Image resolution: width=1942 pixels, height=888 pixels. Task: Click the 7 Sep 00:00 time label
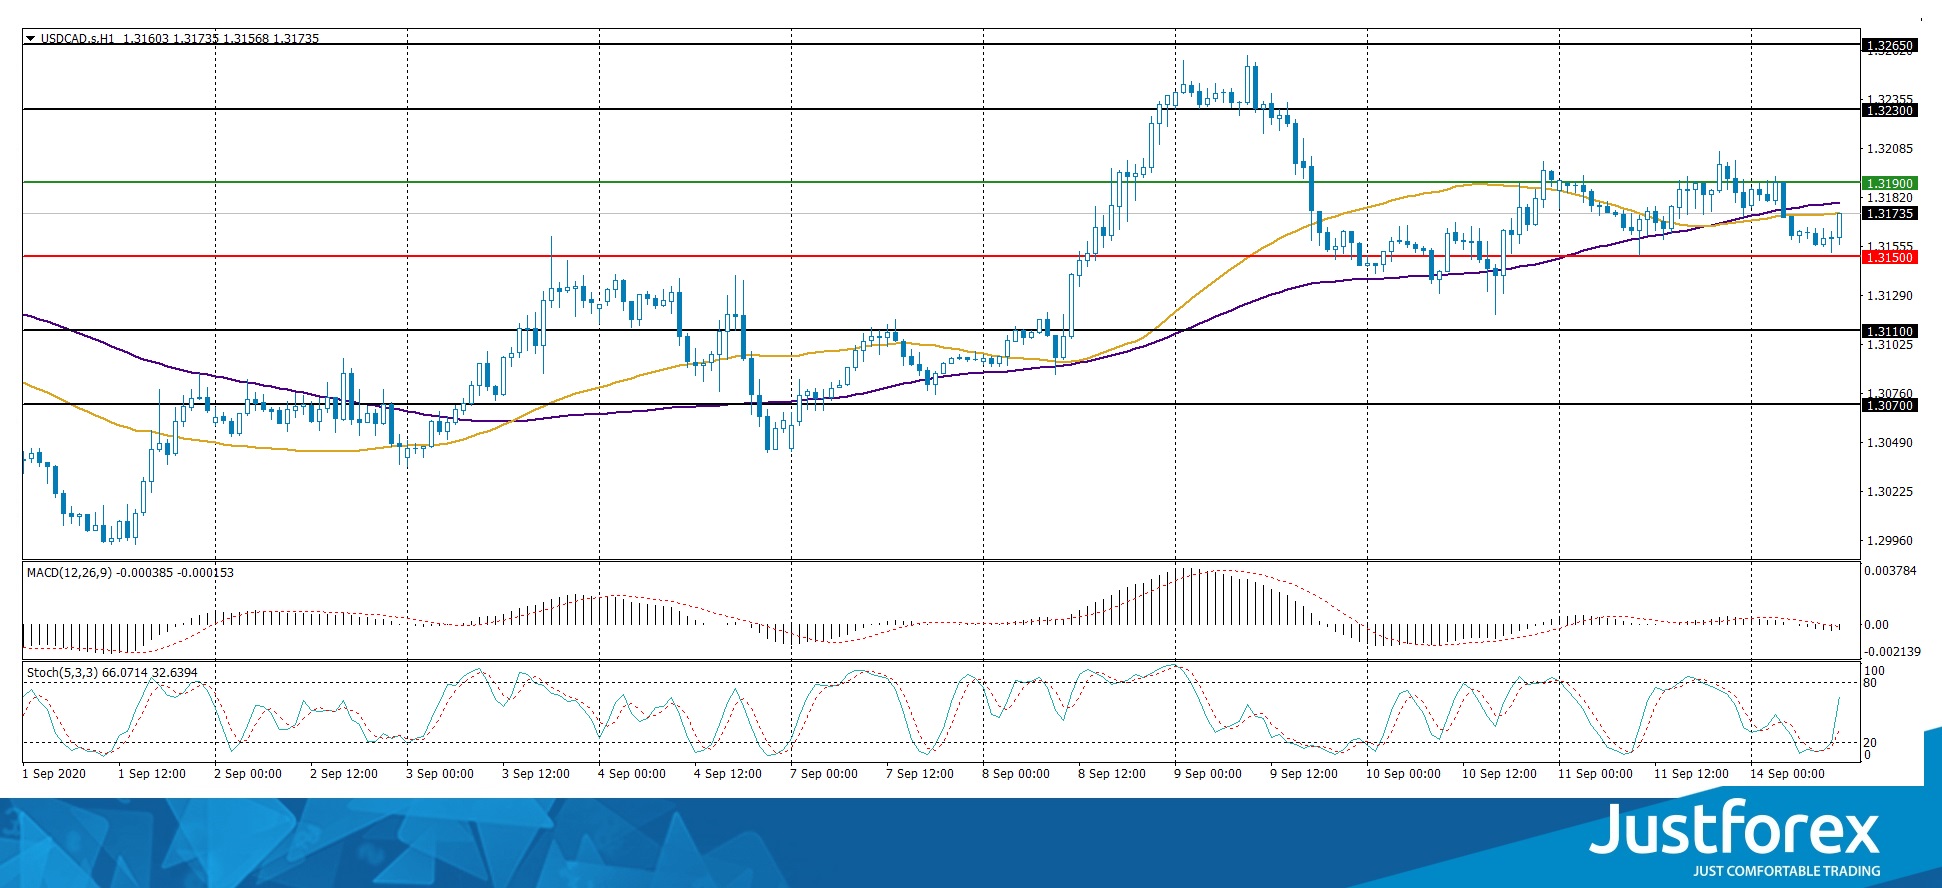(x=824, y=774)
